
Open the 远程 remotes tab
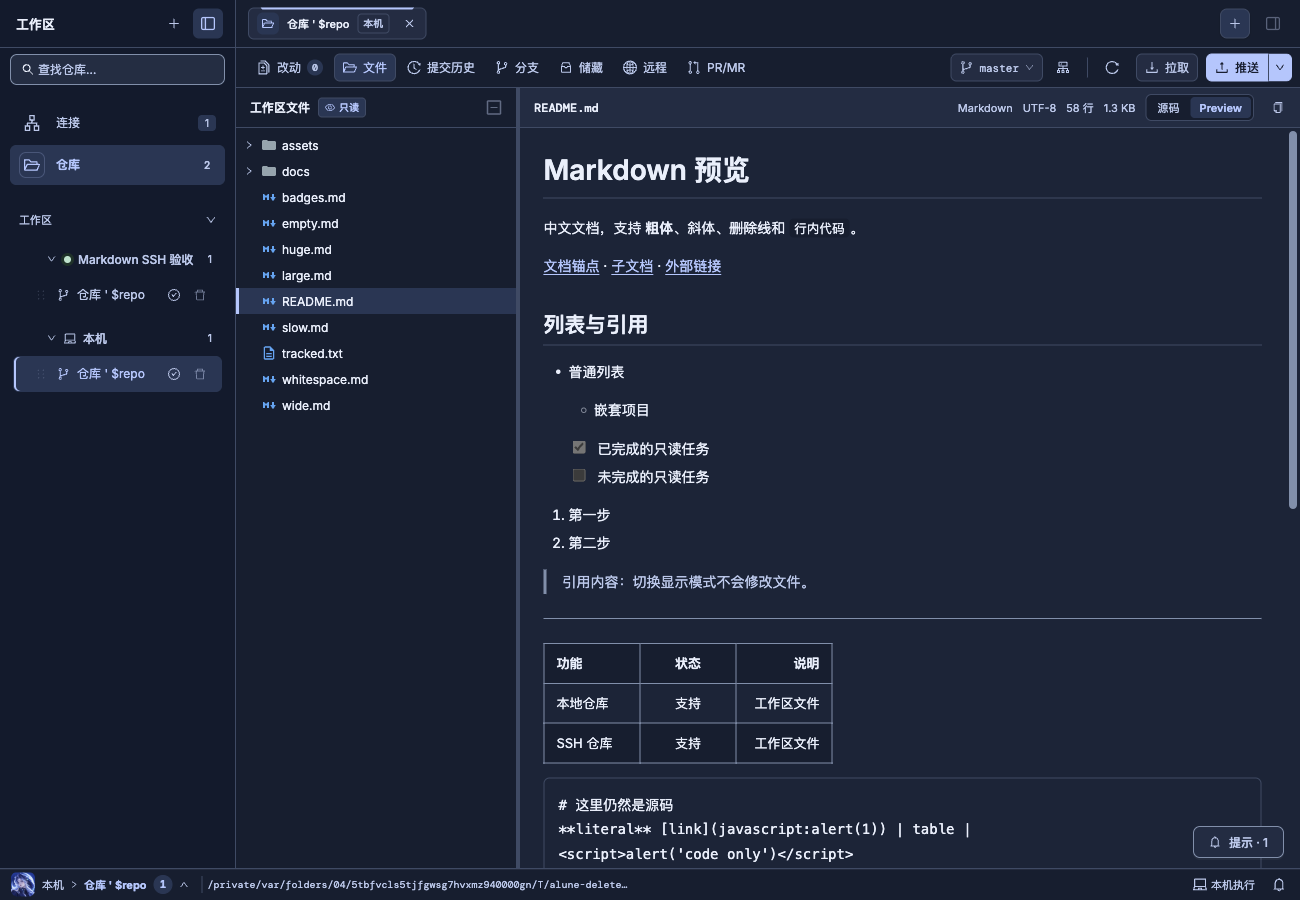[645, 67]
